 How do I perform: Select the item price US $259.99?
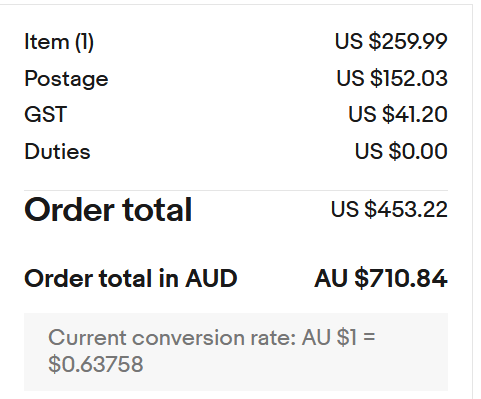click(x=391, y=42)
